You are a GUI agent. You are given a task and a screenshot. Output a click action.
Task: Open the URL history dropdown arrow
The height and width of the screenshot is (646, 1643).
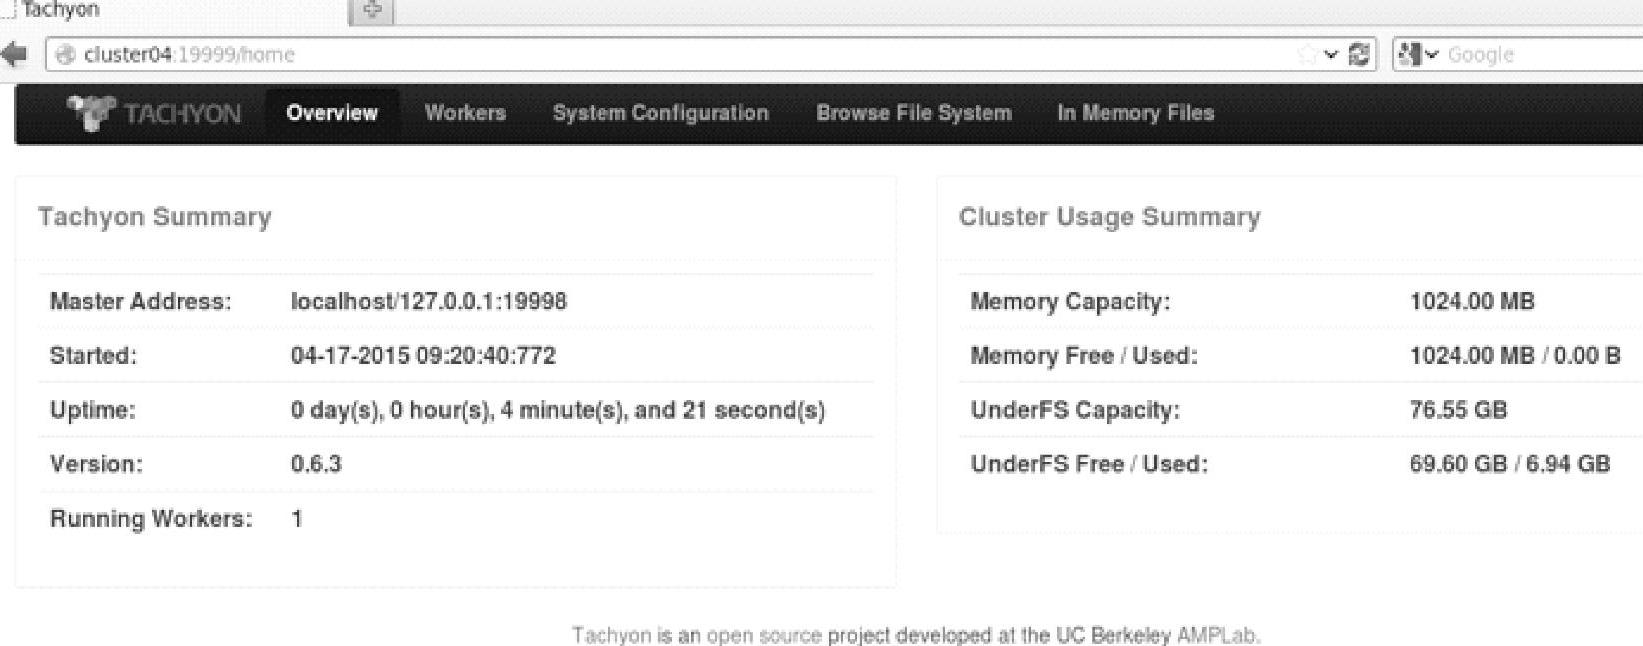click(1332, 55)
